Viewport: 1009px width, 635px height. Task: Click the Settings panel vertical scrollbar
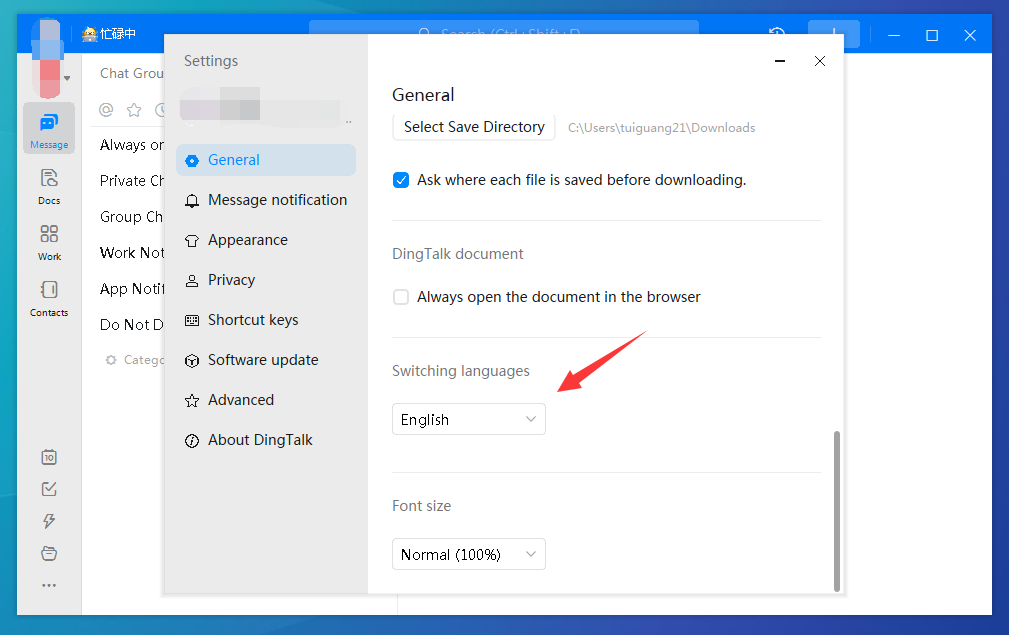pyautogui.click(x=837, y=511)
